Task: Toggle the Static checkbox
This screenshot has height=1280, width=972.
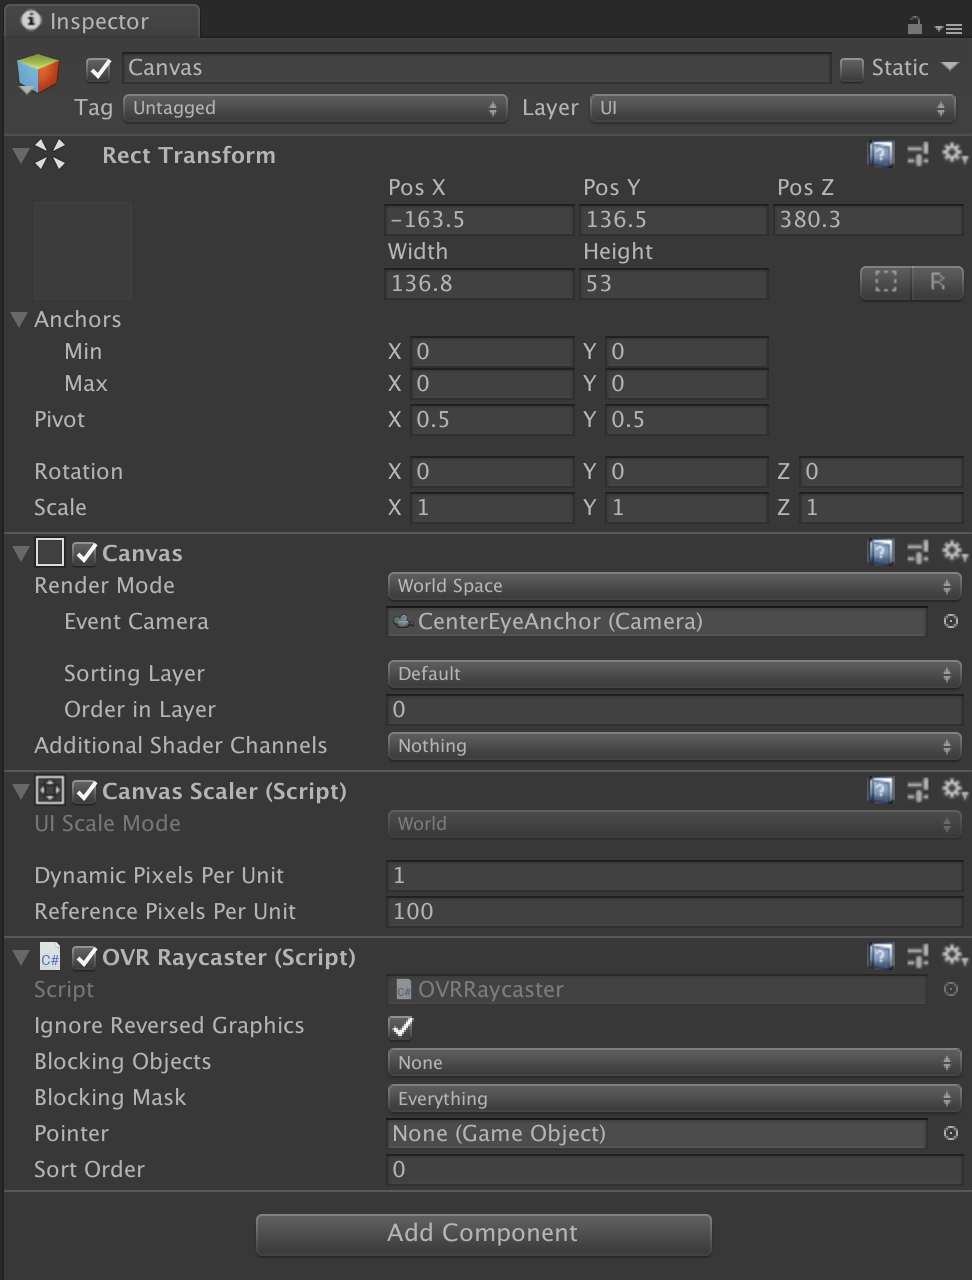Action: [851, 68]
